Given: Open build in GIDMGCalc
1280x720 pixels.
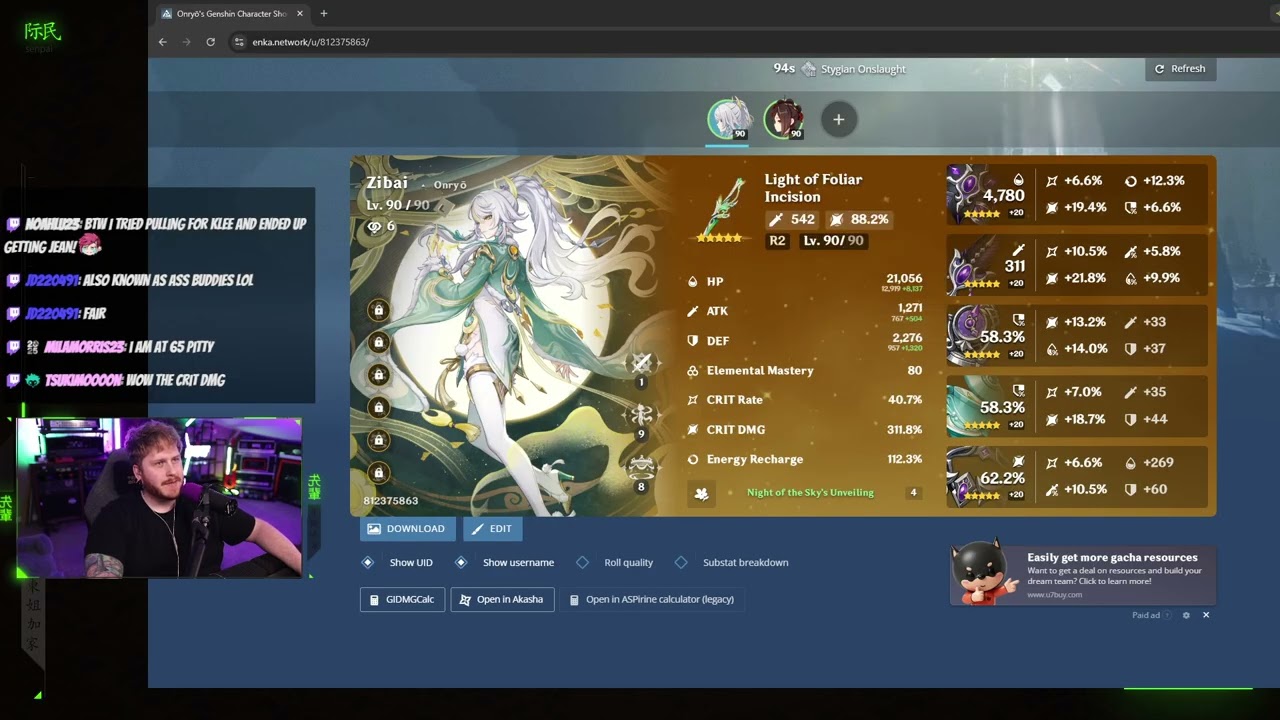Looking at the screenshot, I should tap(402, 599).
